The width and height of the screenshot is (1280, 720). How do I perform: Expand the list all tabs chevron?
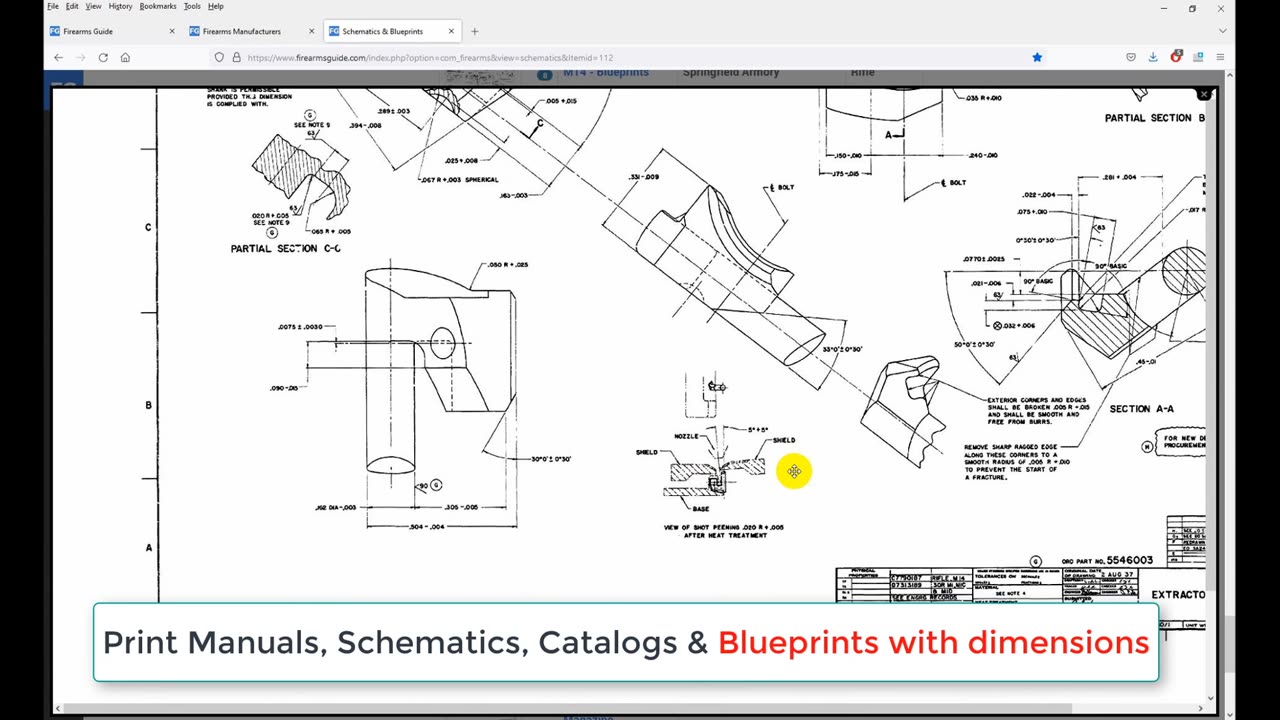pyautogui.click(x=1222, y=31)
